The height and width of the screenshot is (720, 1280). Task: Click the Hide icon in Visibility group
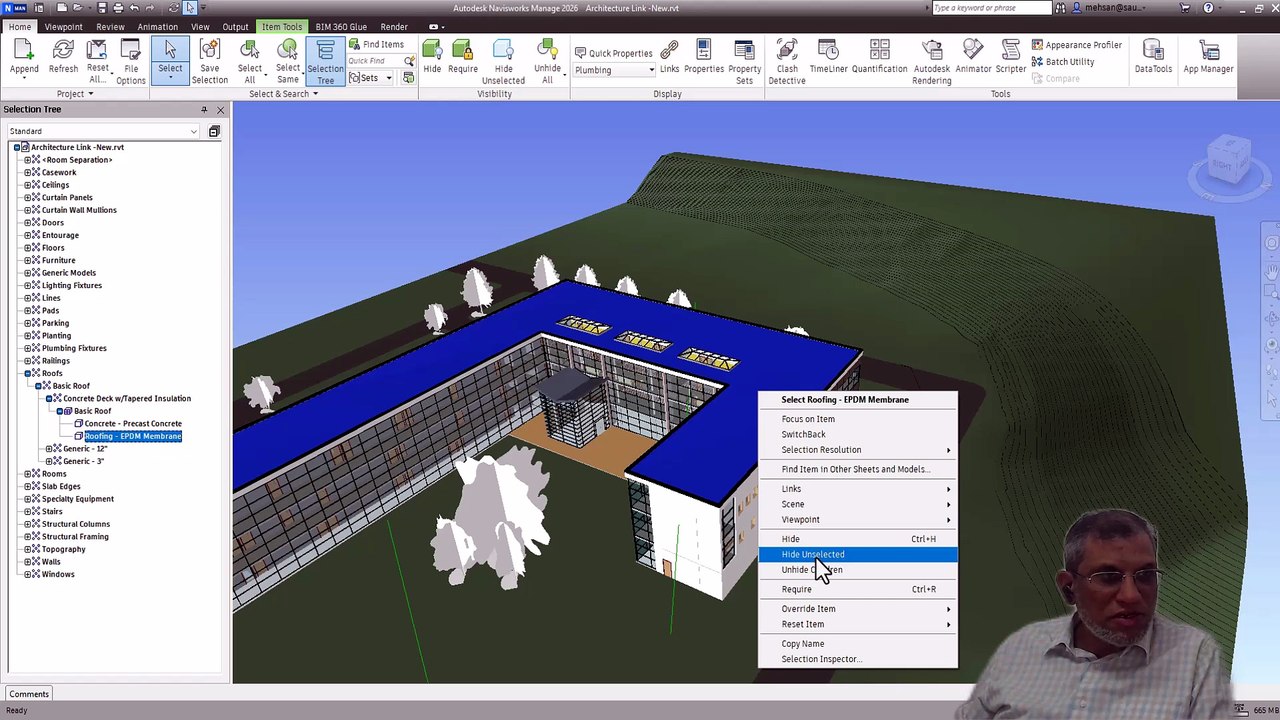tap(432, 57)
